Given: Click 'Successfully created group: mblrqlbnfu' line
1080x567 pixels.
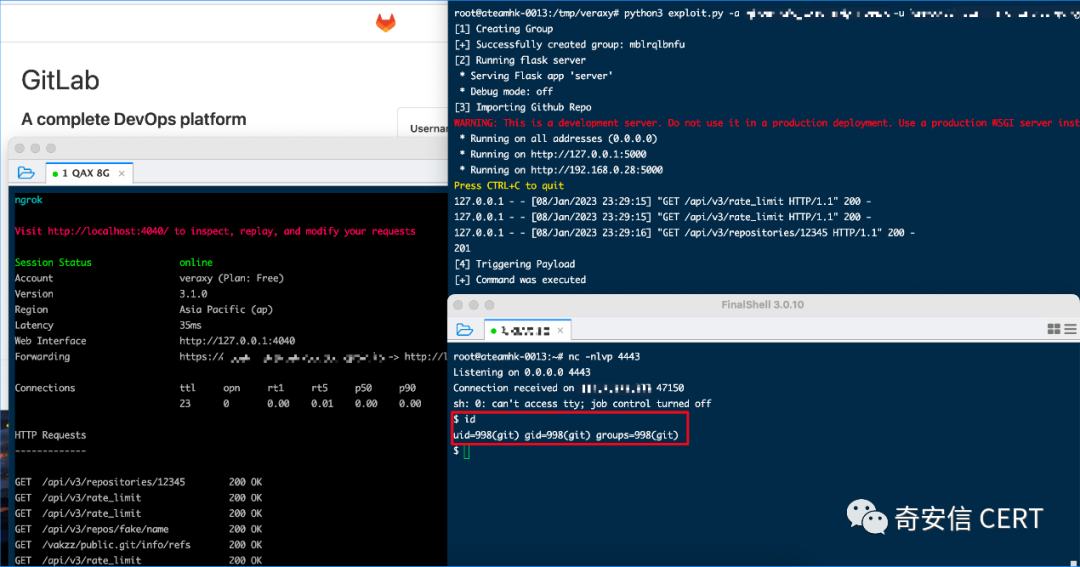Looking at the screenshot, I should (x=570, y=45).
